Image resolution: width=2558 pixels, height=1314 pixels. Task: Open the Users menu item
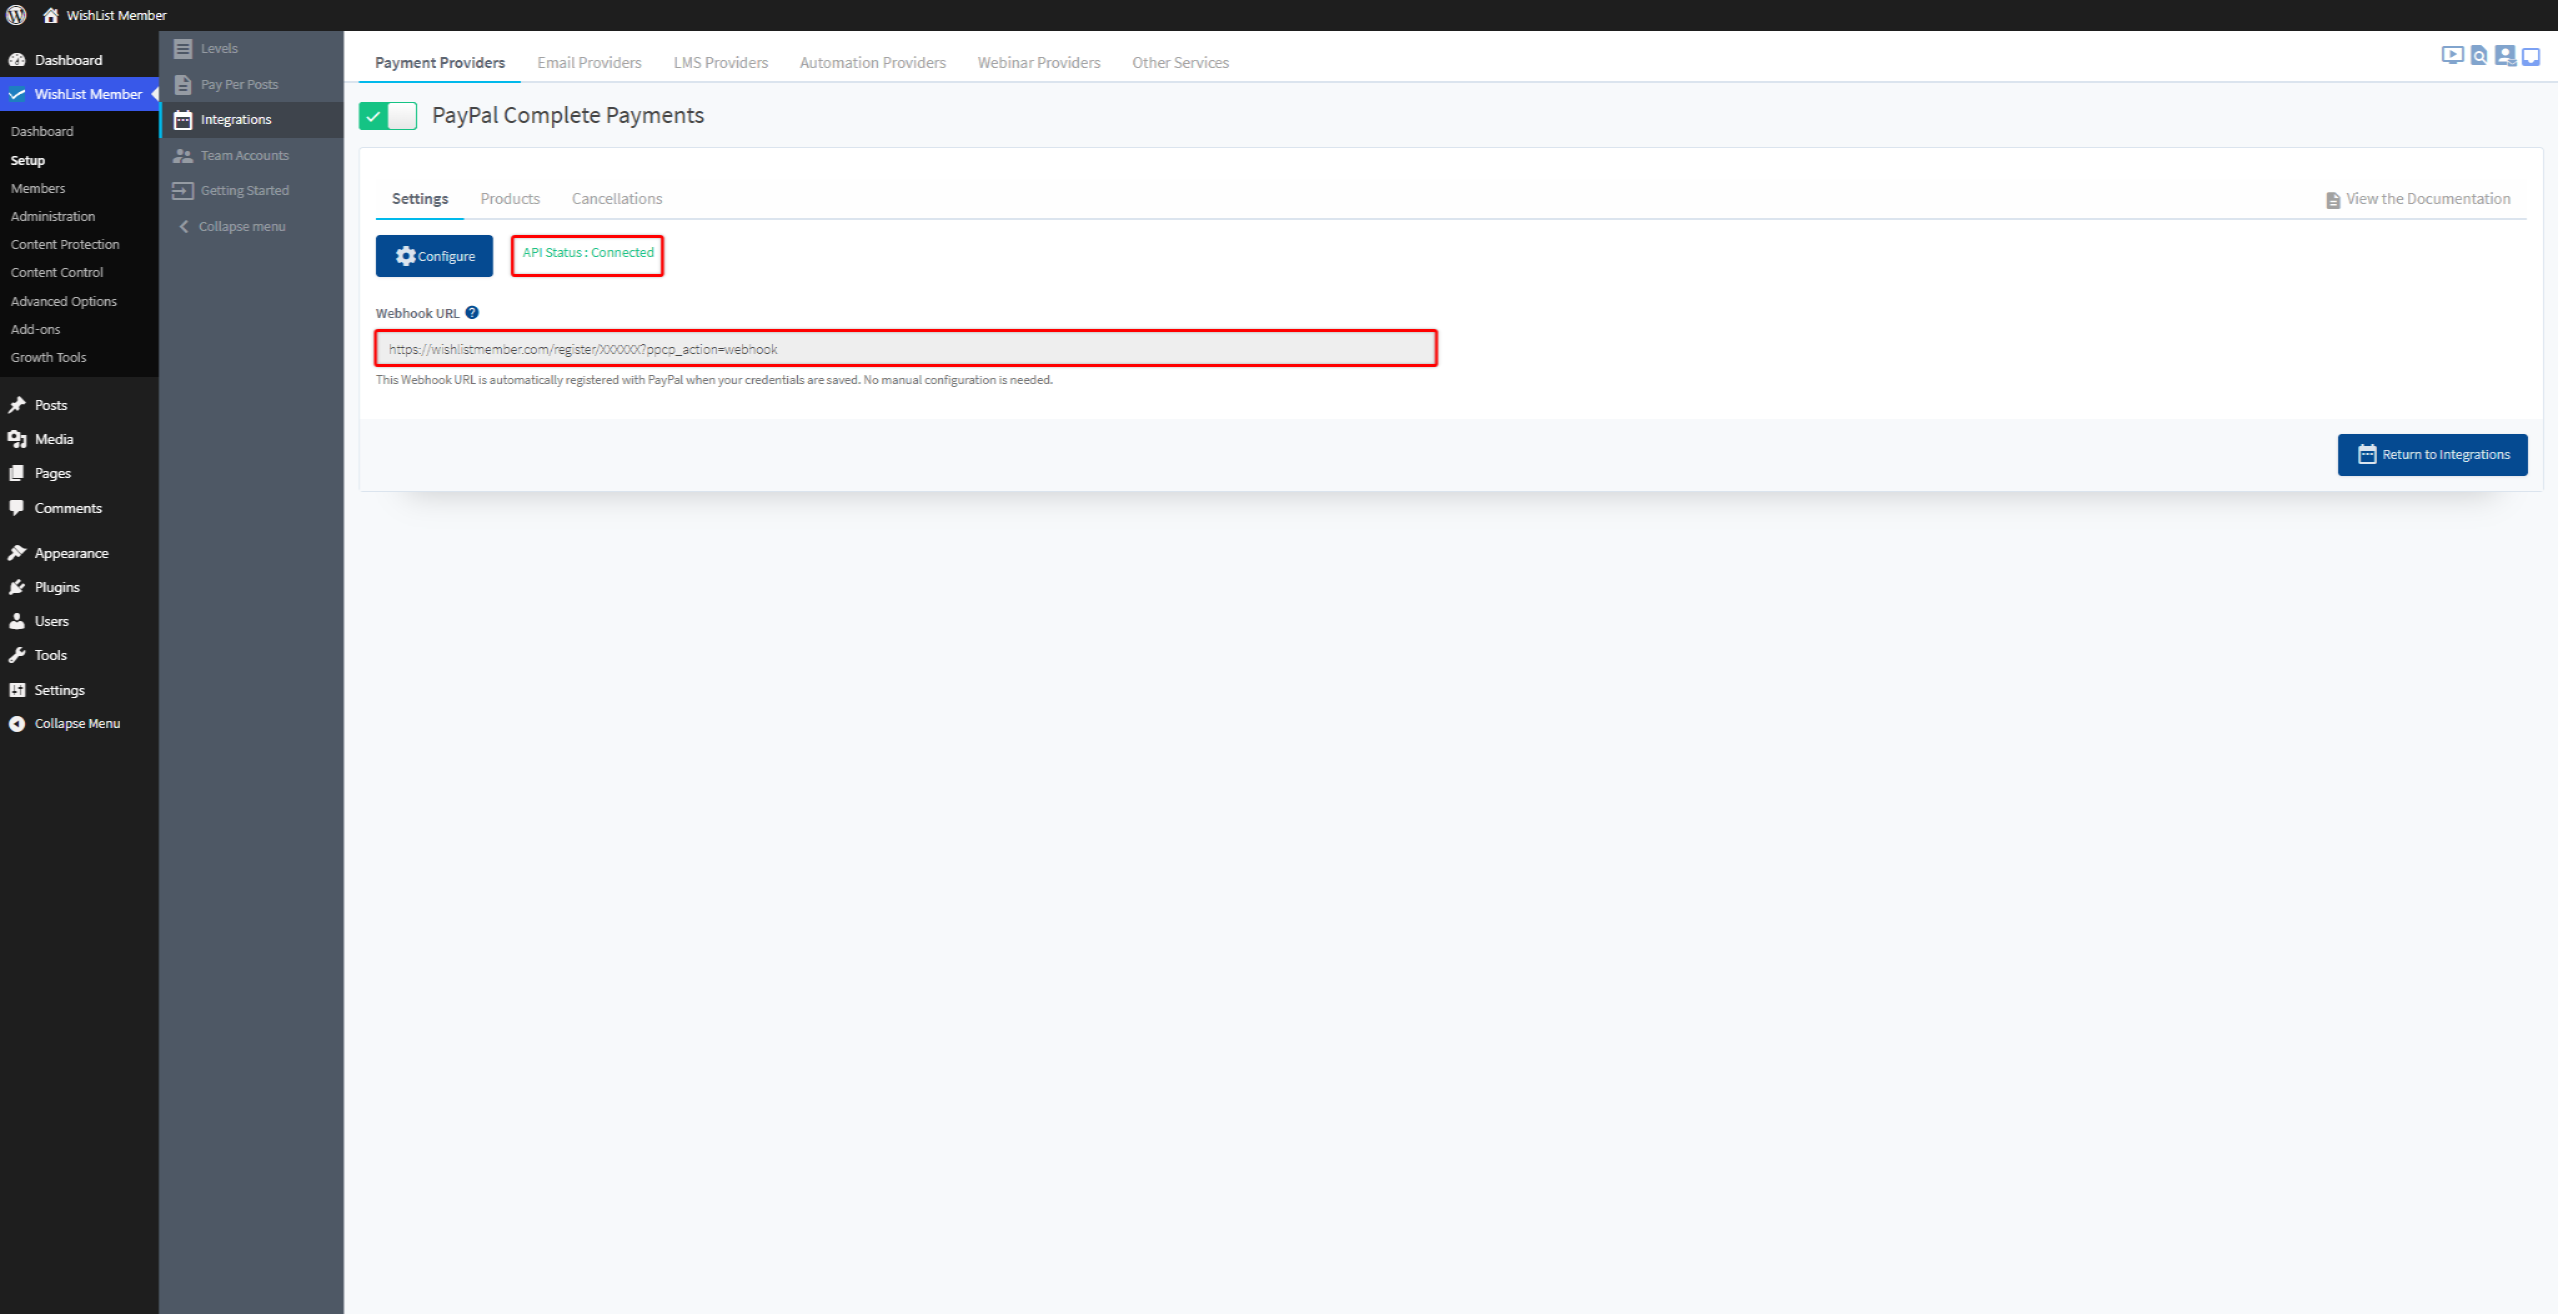click(52, 621)
